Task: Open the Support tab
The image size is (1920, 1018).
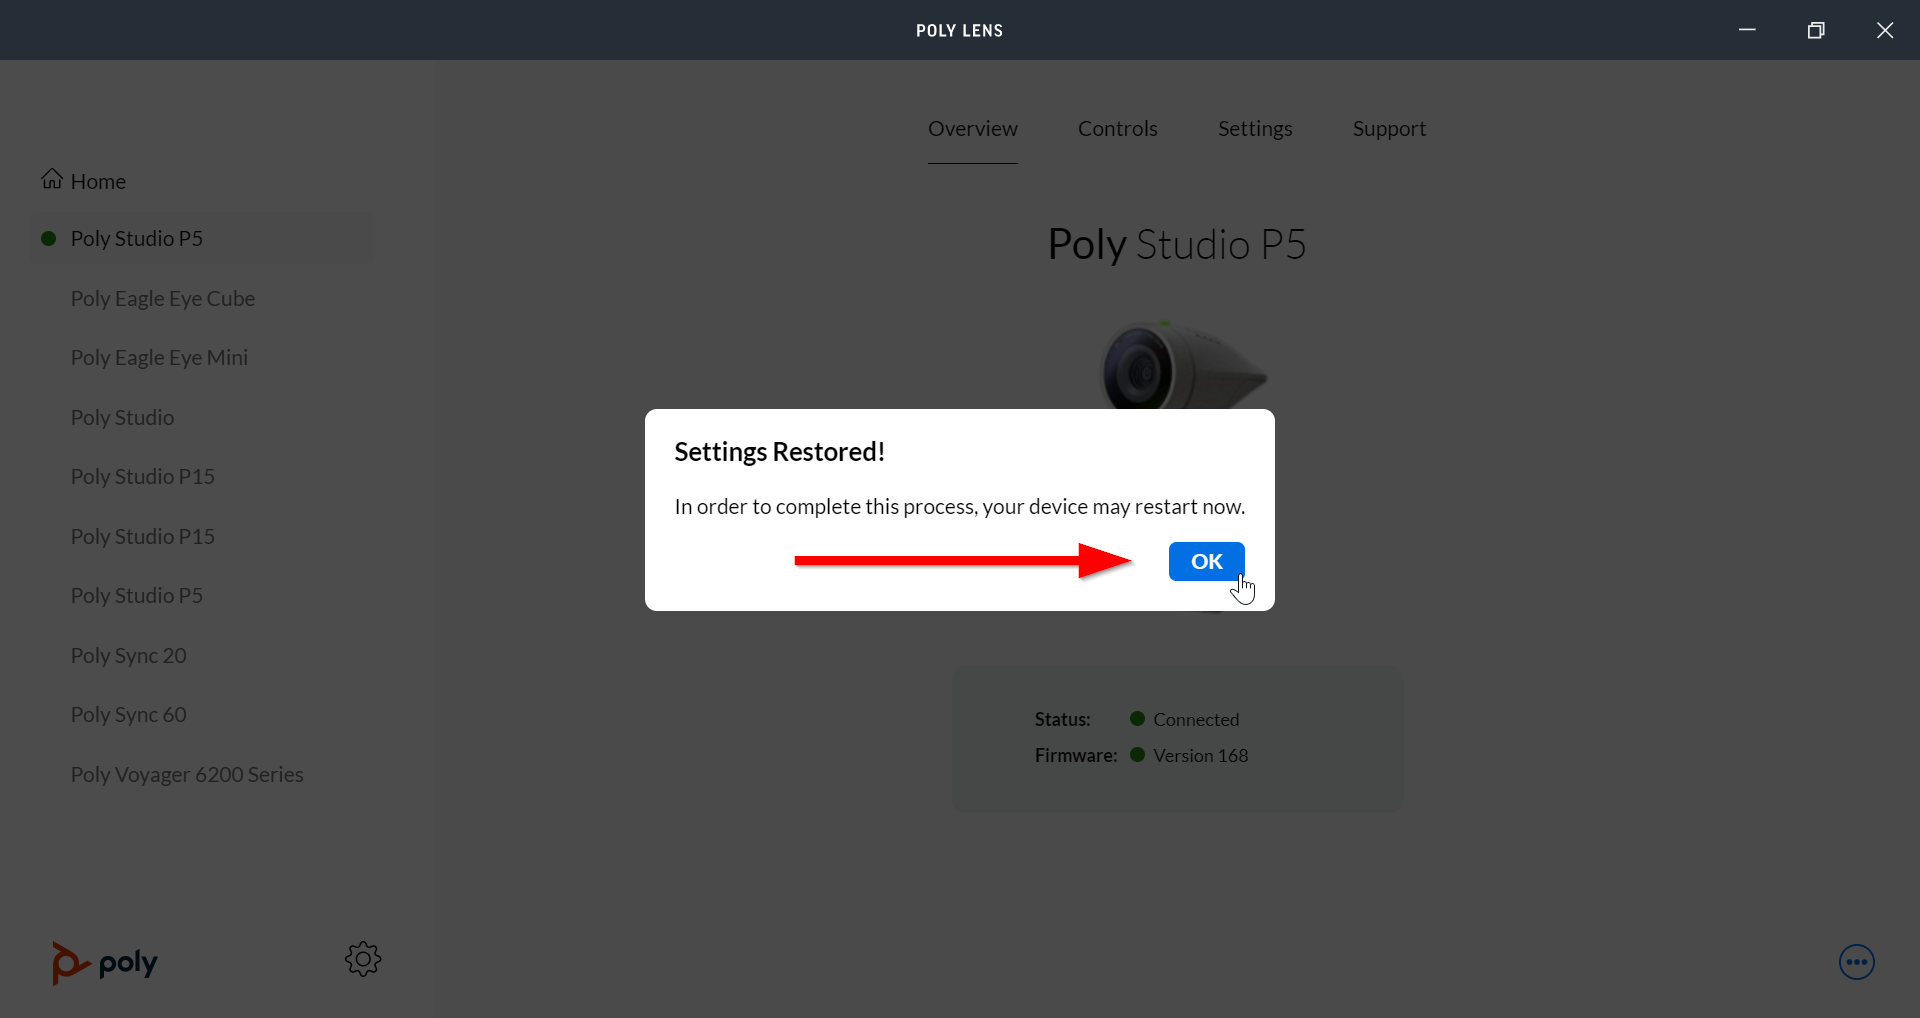Action: (1389, 128)
